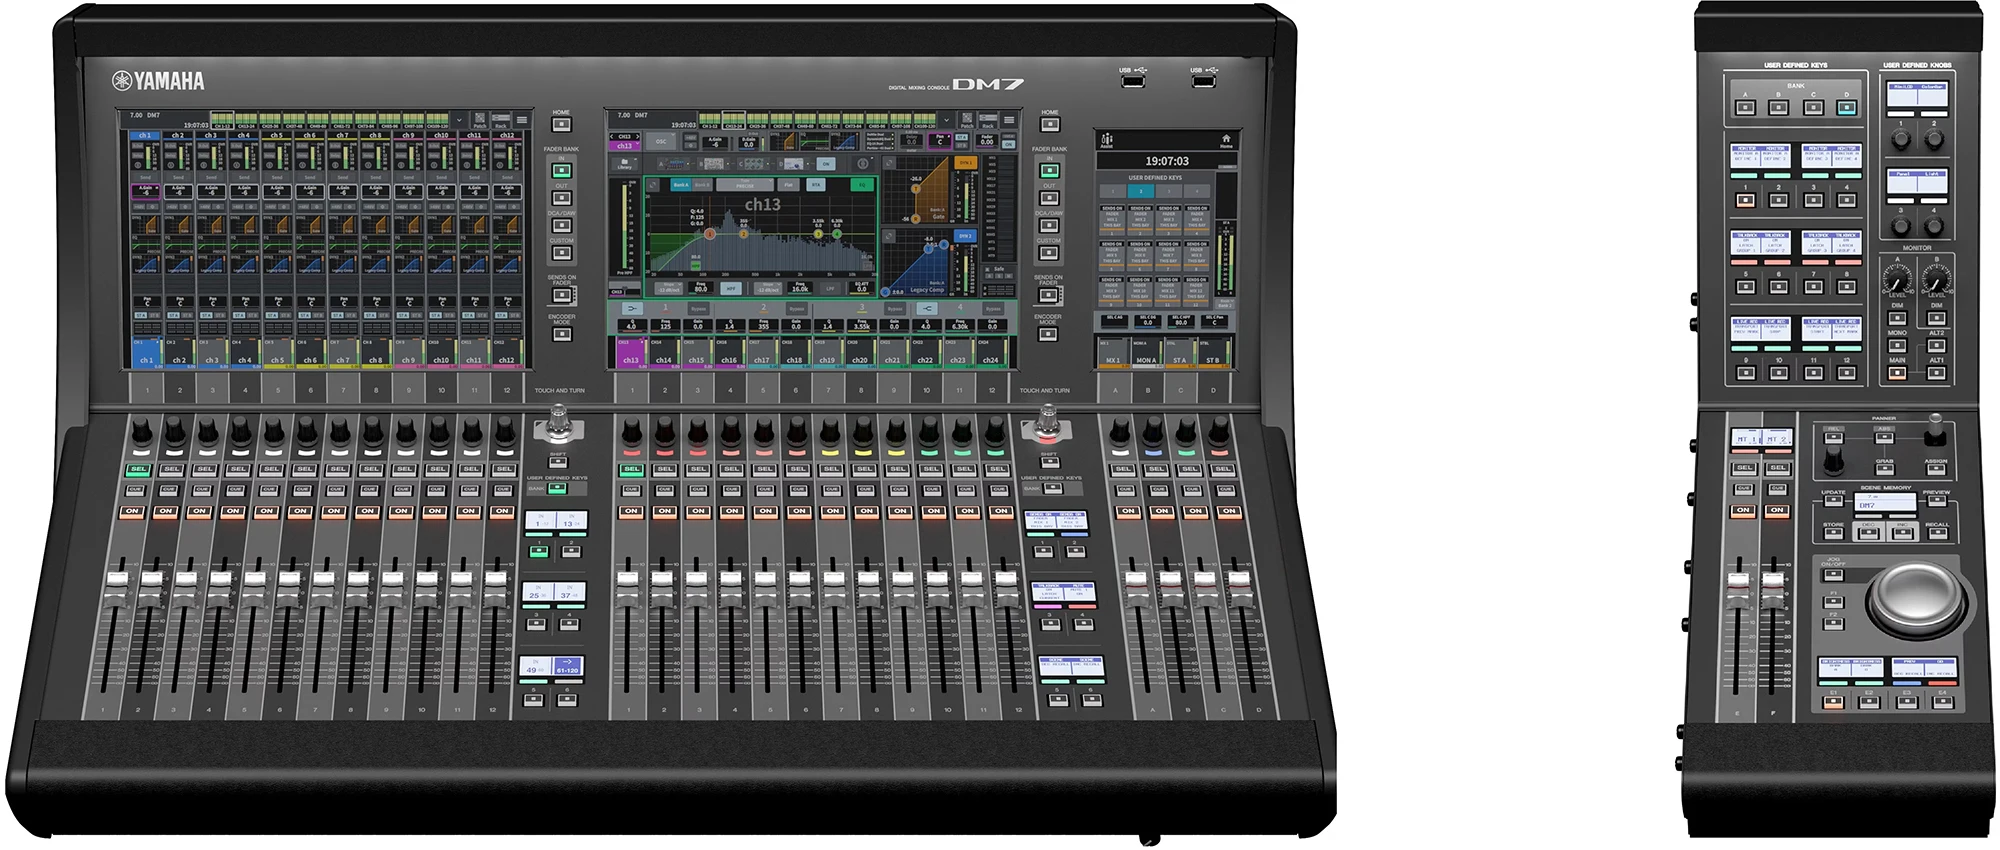Screen dimensions: 2000x850
Task: Touch the encoder knob above left channel 1
Action: pyautogui.click(x=141, y=430)
